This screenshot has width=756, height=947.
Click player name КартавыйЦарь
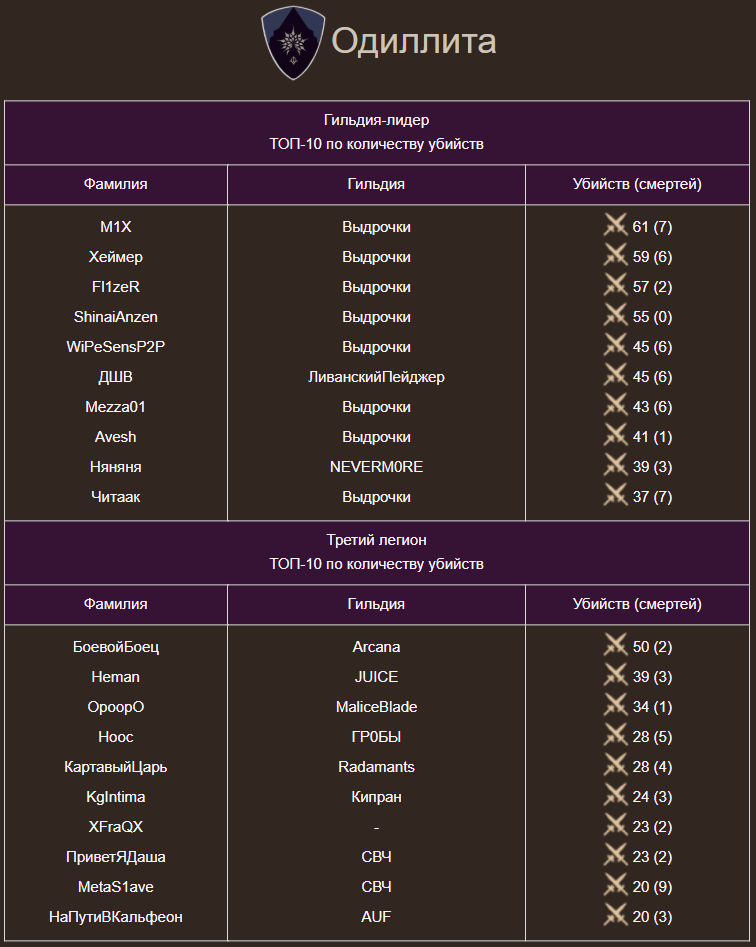coord(115,767)
